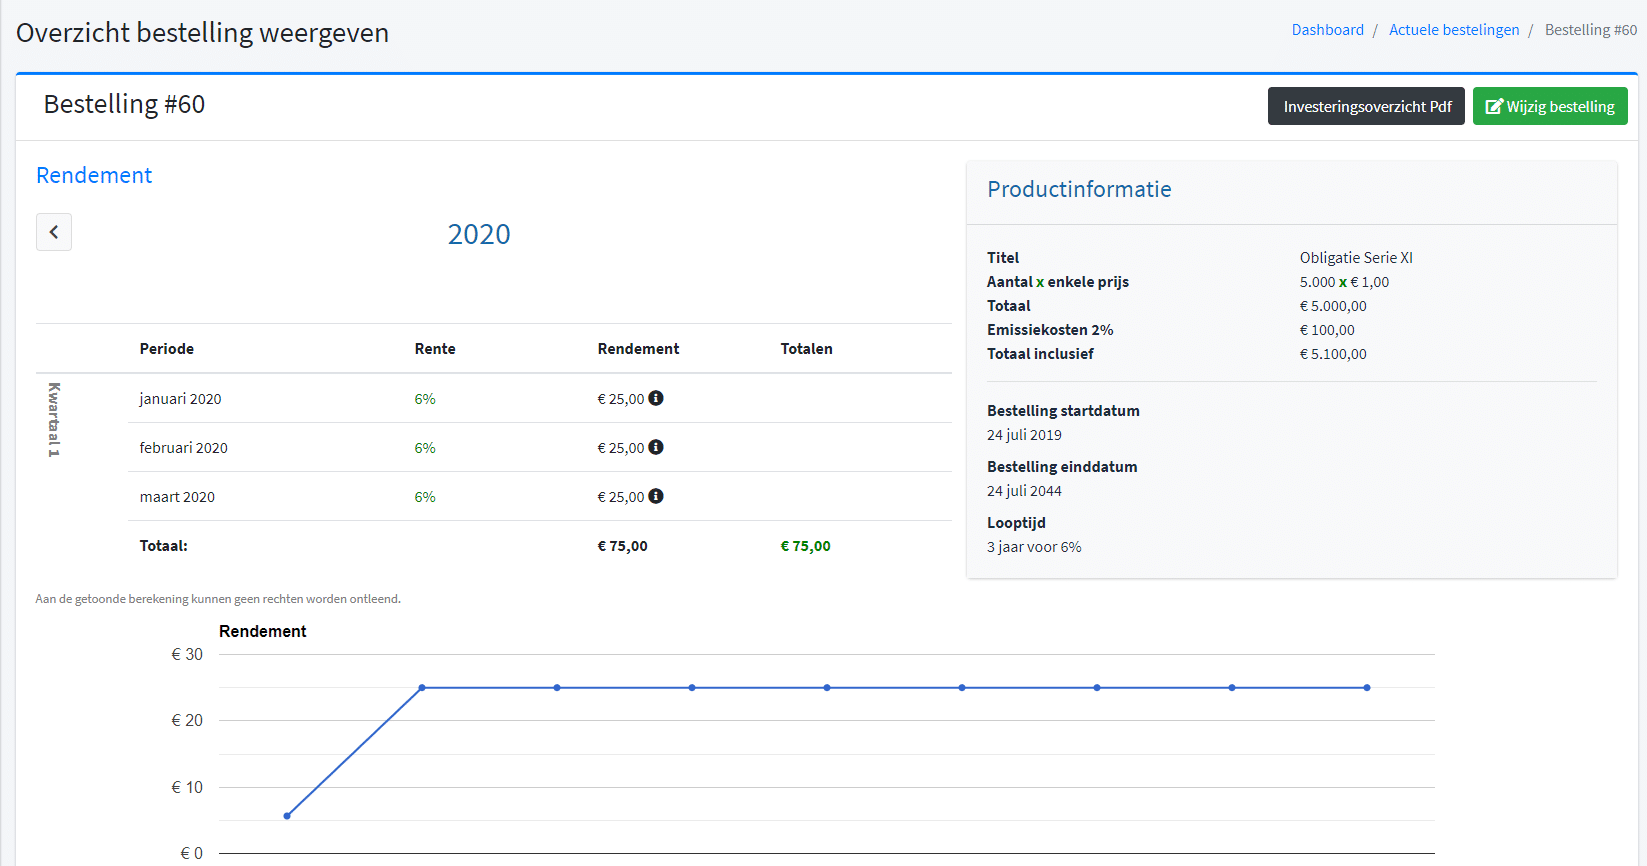Screen dimensions: 1647x866
Task: Click the 3 jaar voor 6% looptijd
Action: coord(1034,547)
